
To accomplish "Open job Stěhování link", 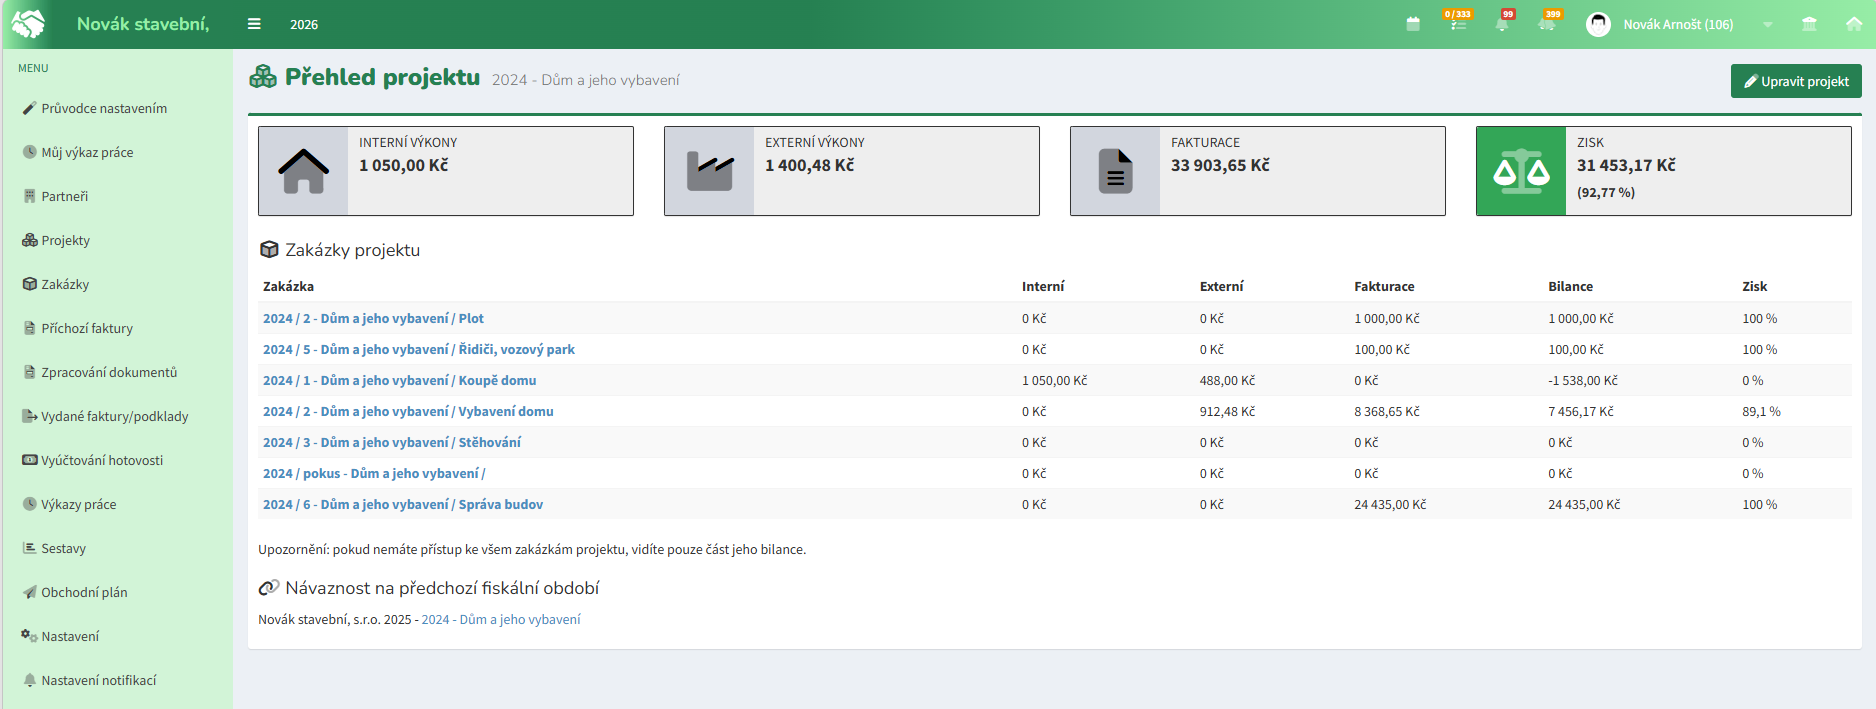I will coord(392,443).
